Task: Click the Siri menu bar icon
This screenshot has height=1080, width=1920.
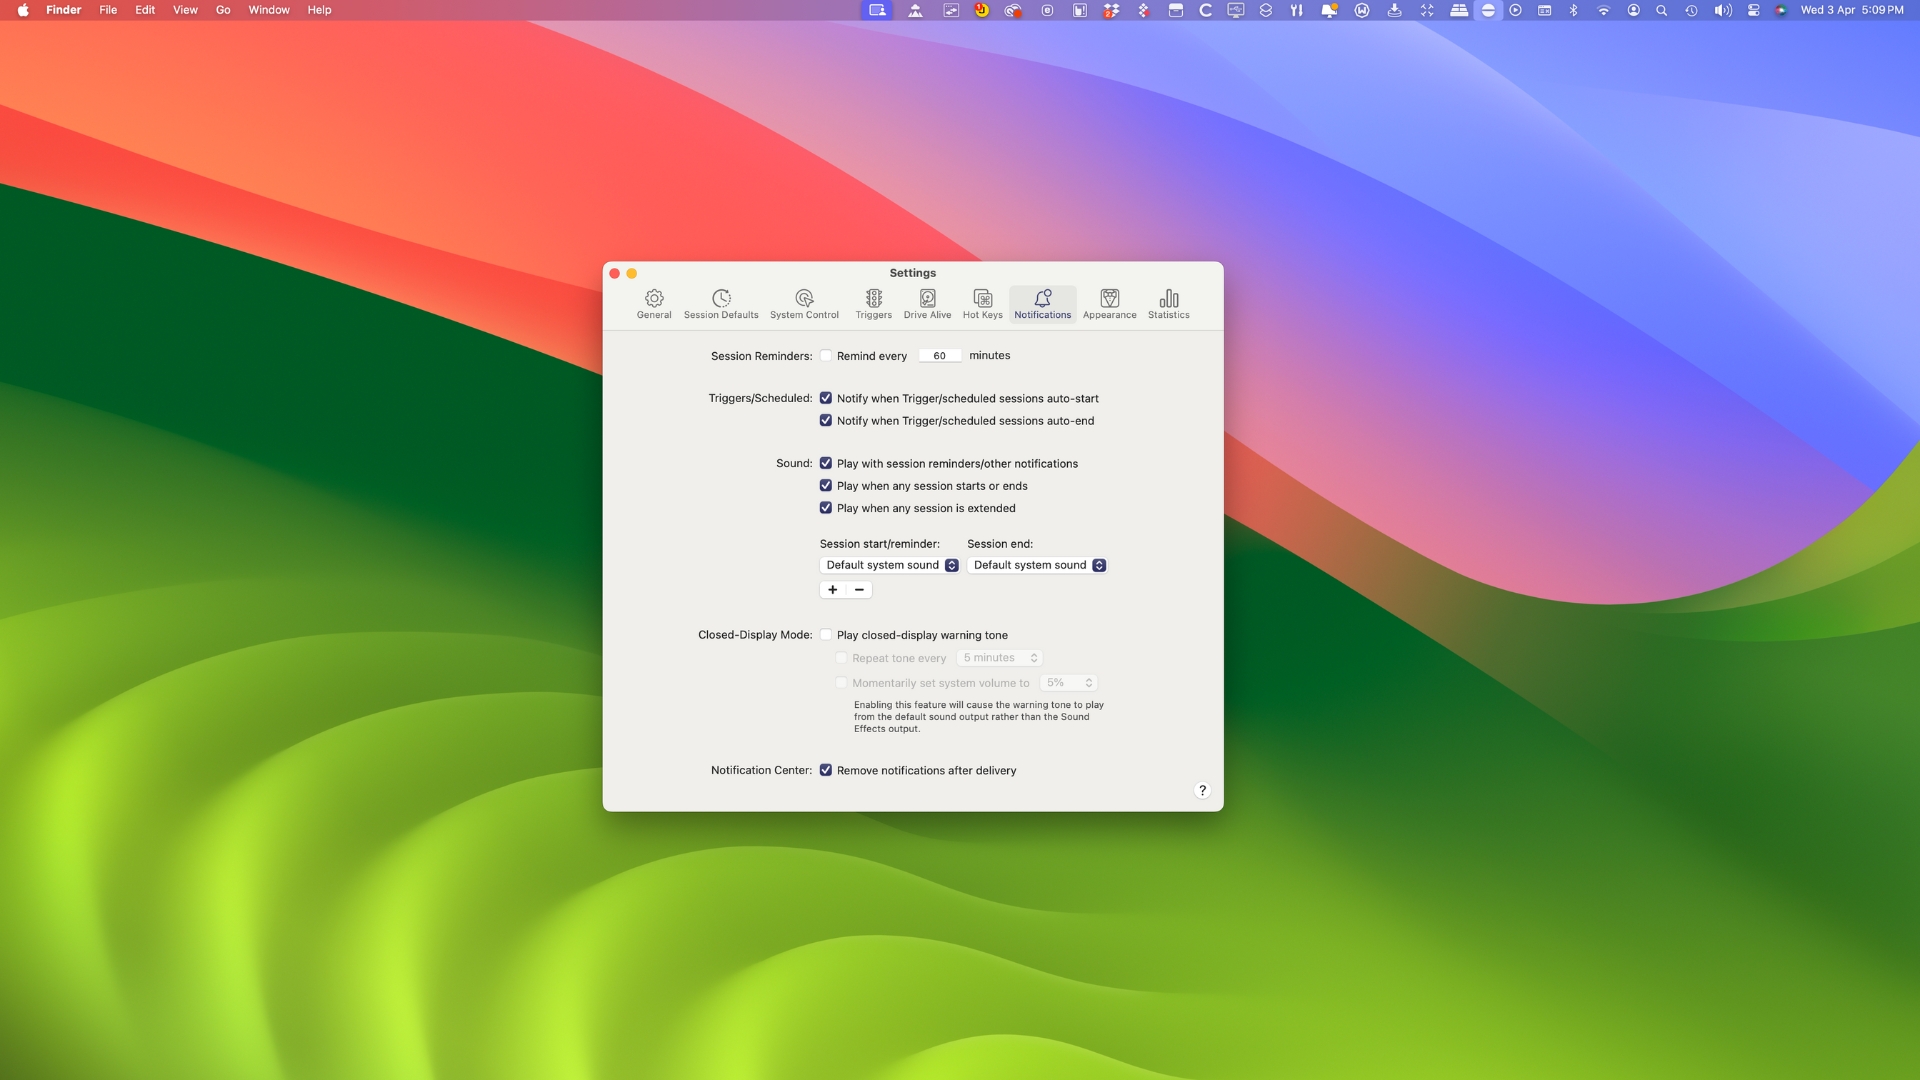Action: click(1781, 10)
